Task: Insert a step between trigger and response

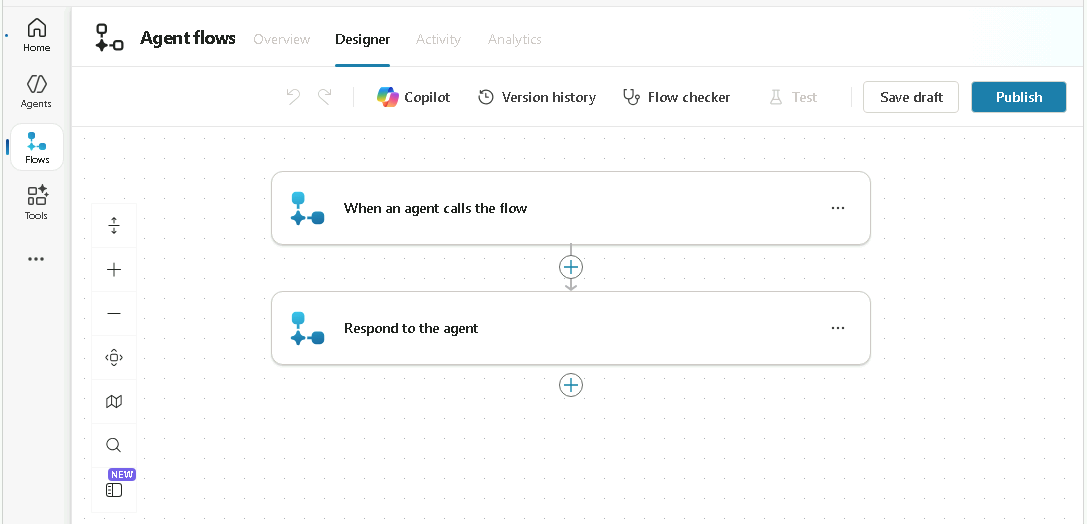Action: 571,267
